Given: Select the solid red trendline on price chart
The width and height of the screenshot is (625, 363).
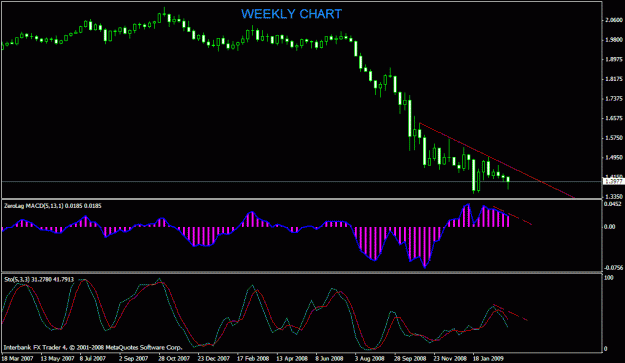Looking at the screenshot, I should [x=496, y=161].
